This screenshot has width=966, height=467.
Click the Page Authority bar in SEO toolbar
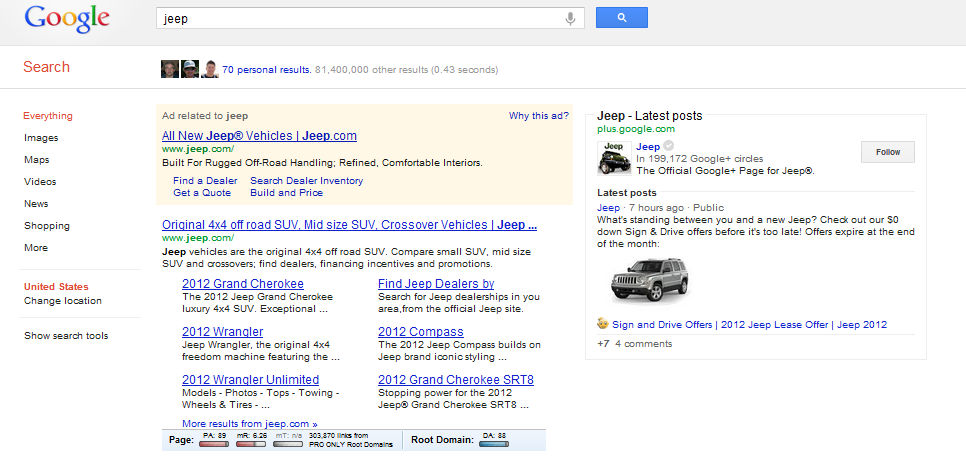coord(213,443)
